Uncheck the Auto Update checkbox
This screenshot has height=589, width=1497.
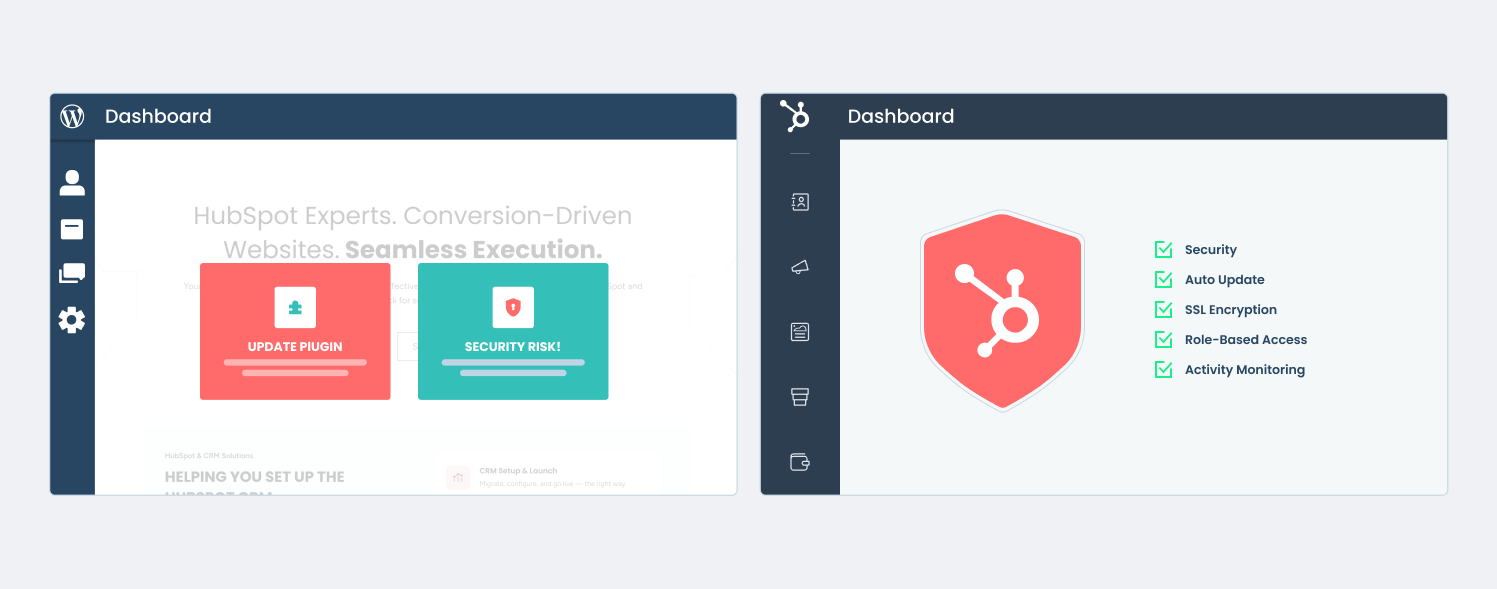click(1163, 279)
